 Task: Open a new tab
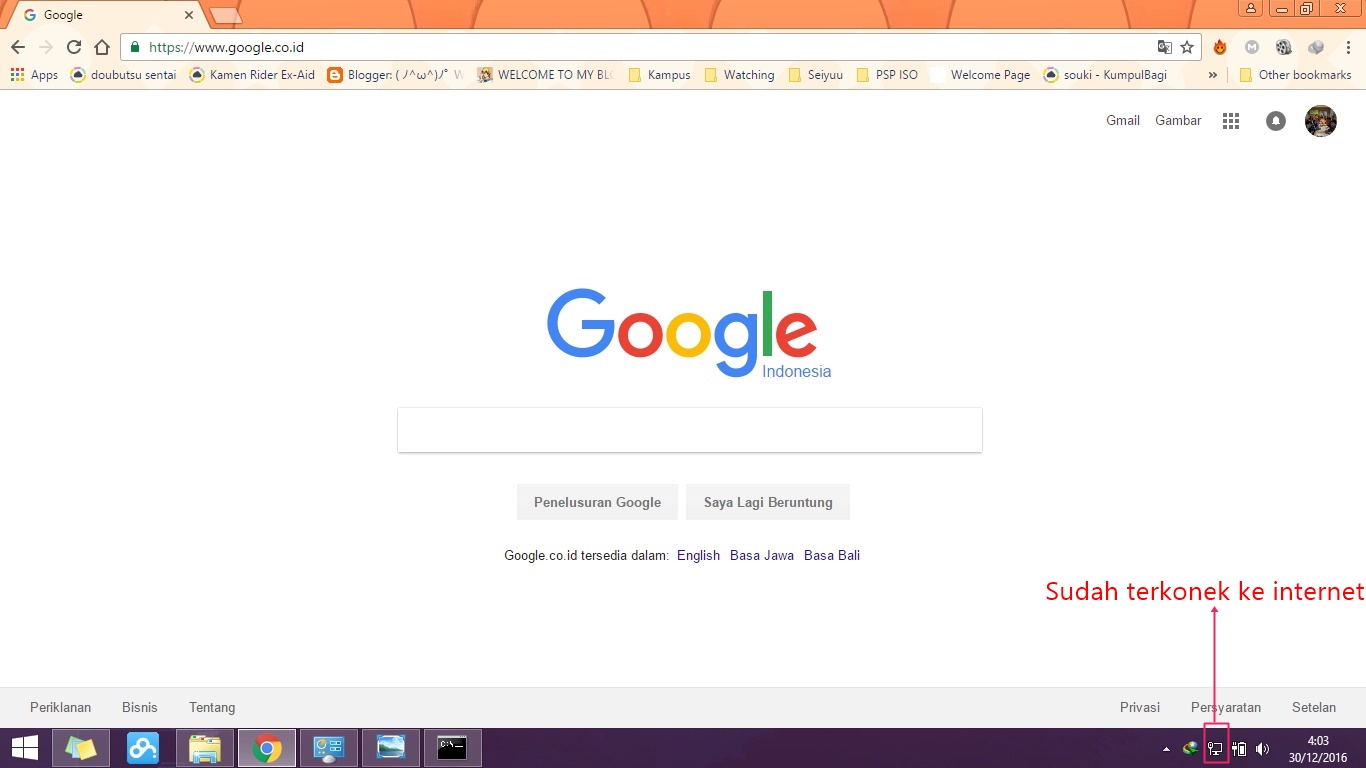pyautogui.click(x=226, y=15)
